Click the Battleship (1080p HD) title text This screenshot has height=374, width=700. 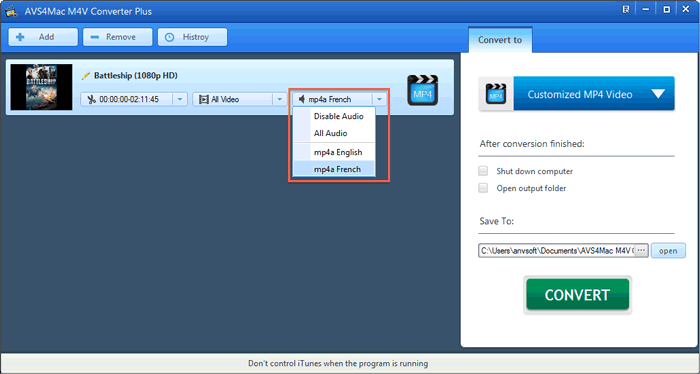coord(136,75)
